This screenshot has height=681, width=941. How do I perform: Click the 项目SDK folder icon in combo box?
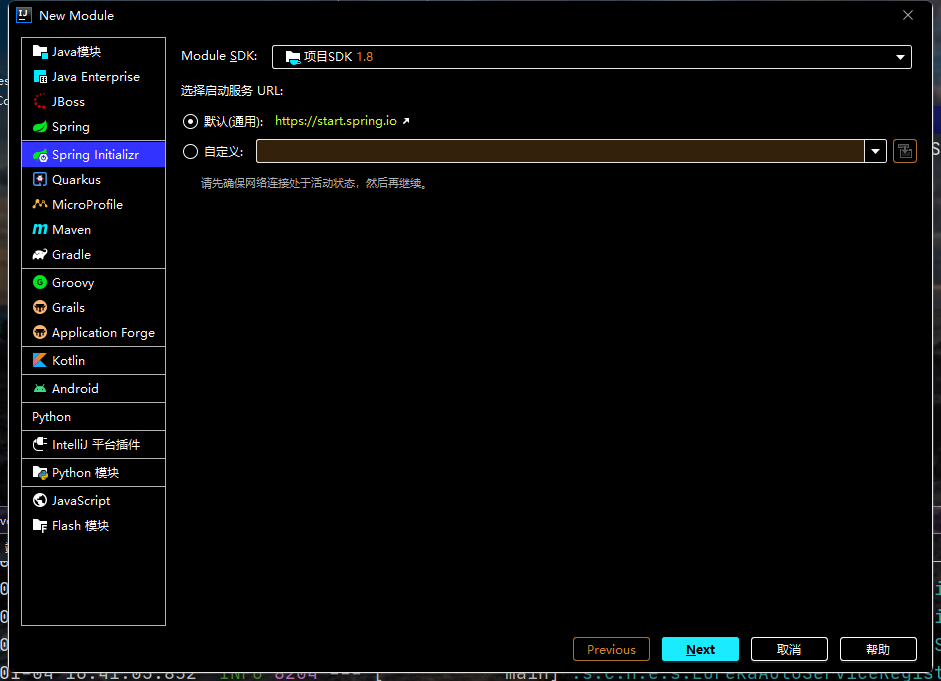[292, 57]
